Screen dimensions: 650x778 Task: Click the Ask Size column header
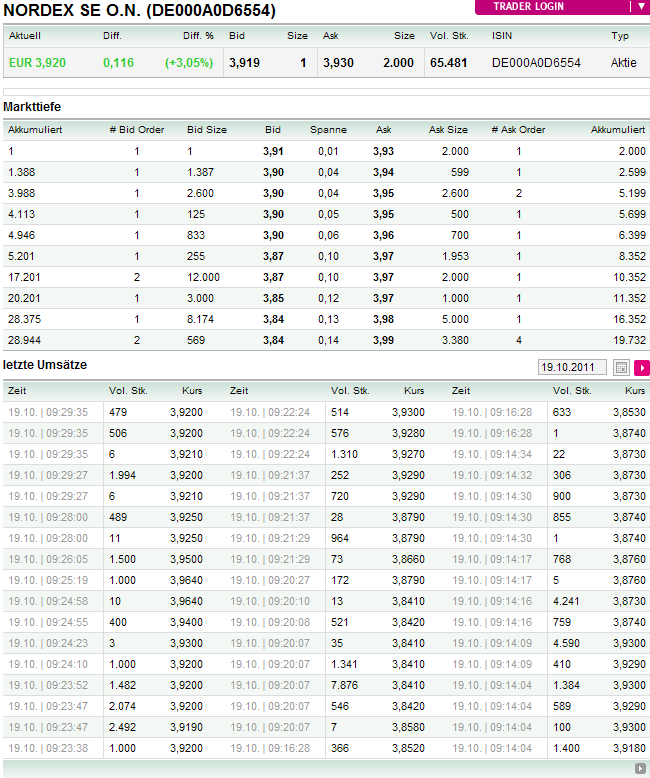click(x=448, y=130)
